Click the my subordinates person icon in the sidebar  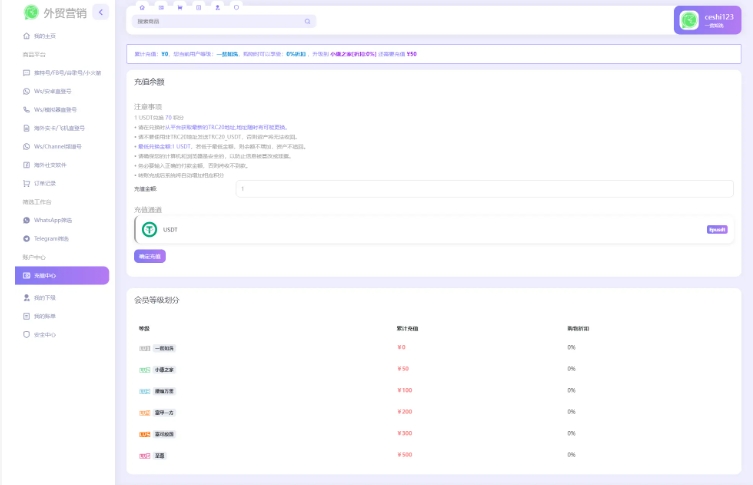[x=26, y=298]
